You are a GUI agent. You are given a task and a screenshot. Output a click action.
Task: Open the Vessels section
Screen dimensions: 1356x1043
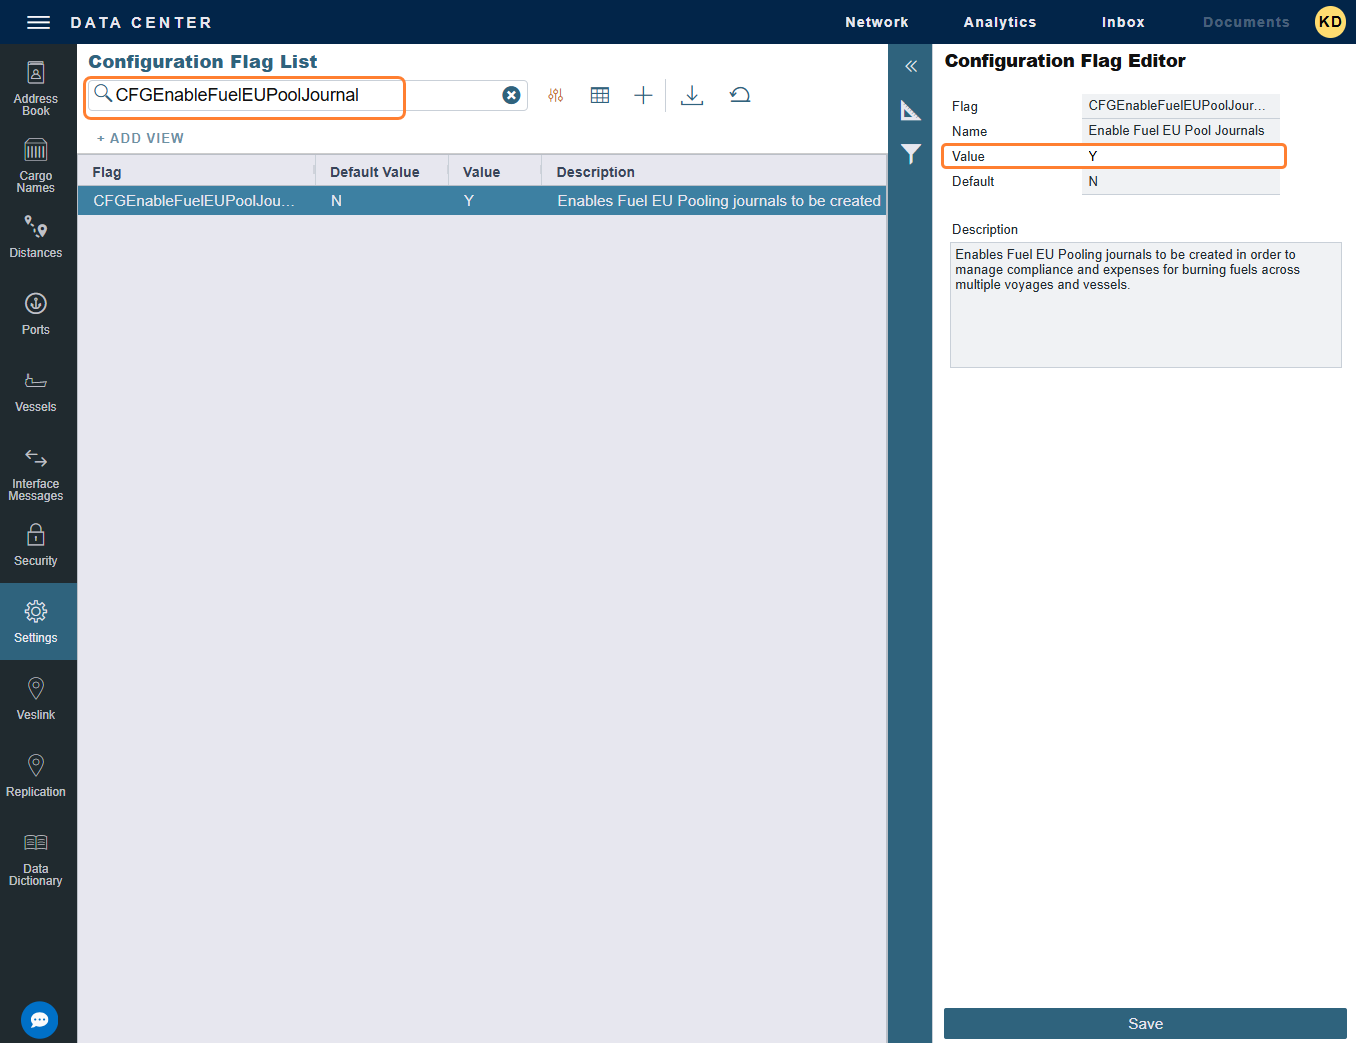[x=35, y=390]
